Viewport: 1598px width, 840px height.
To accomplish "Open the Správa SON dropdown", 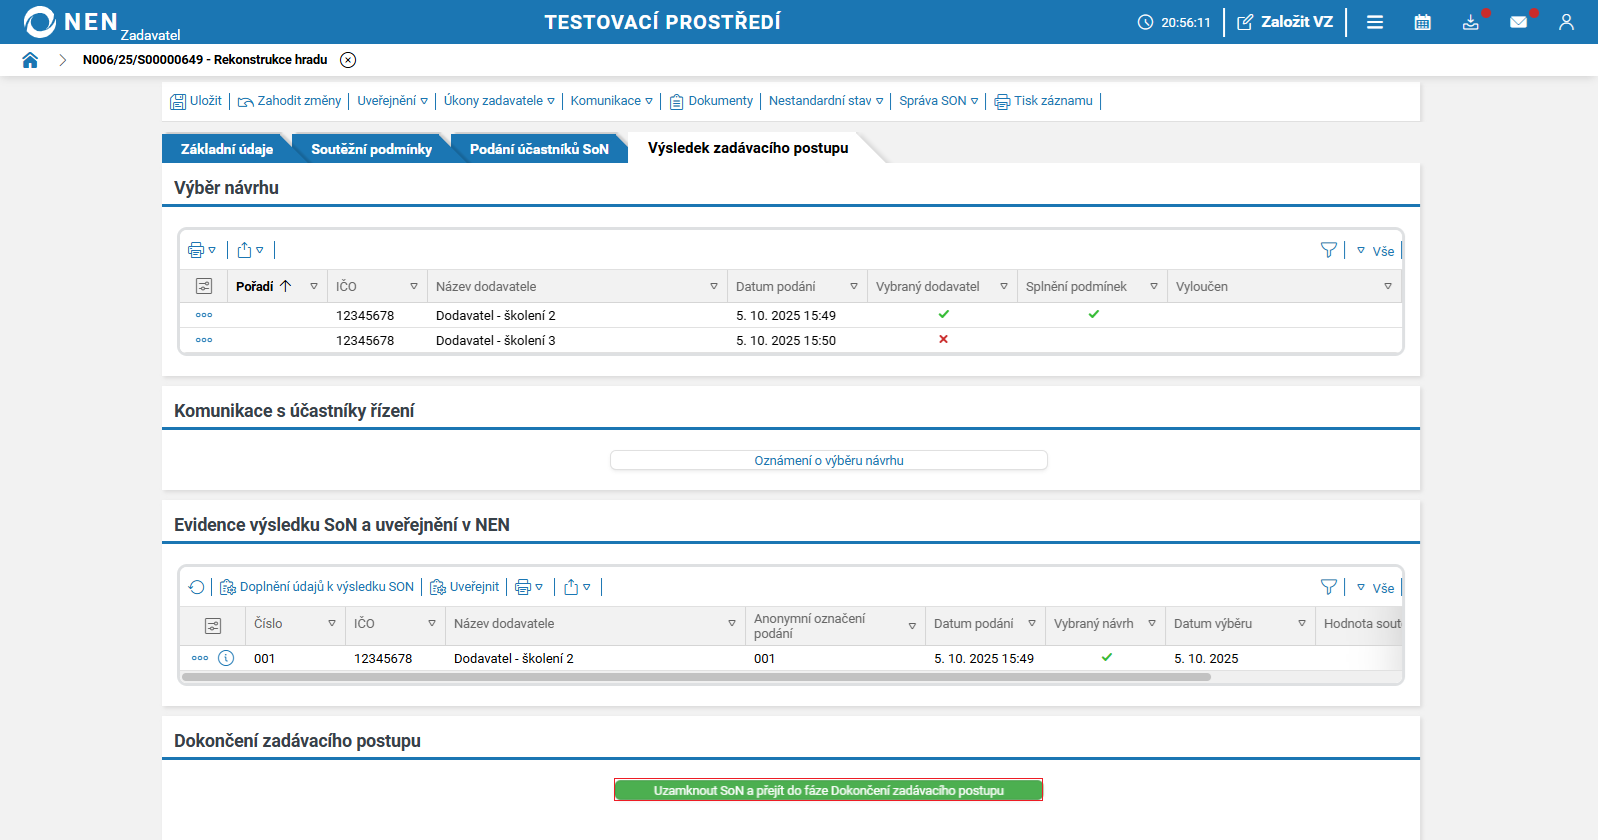I will (x=938, y=101).
